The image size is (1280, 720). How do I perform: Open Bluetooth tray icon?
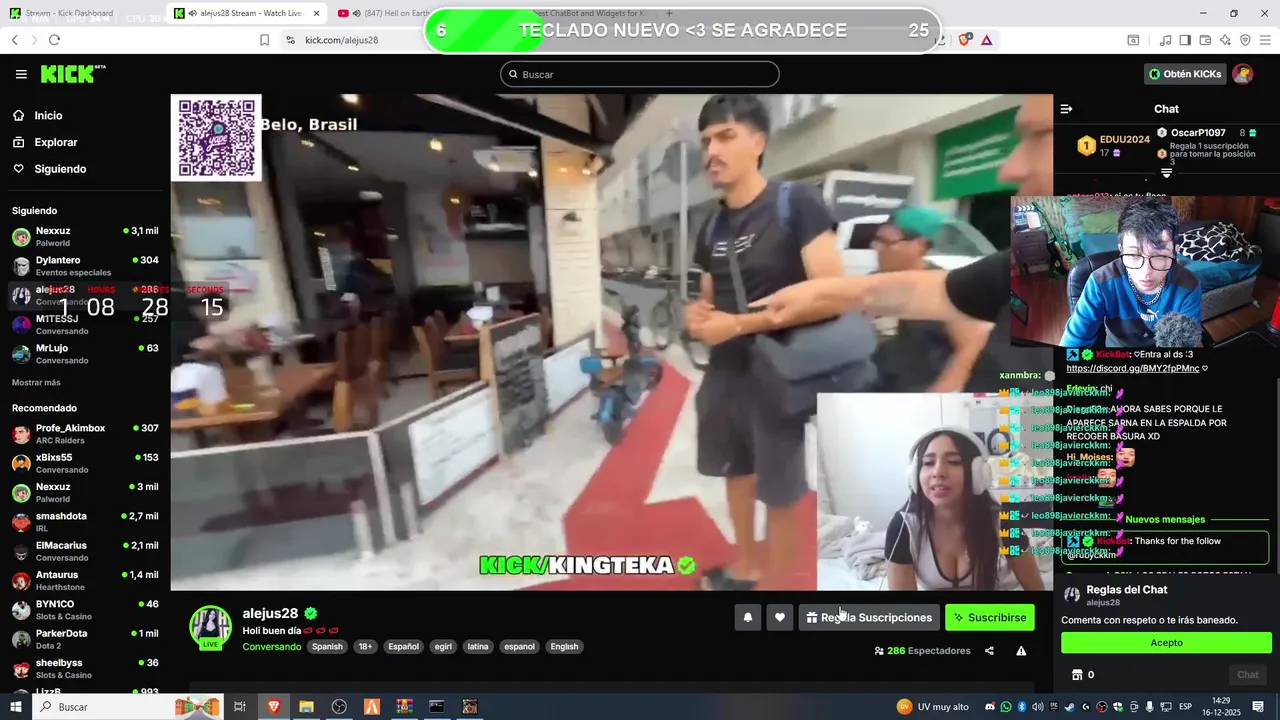[x=1022, y=707]
